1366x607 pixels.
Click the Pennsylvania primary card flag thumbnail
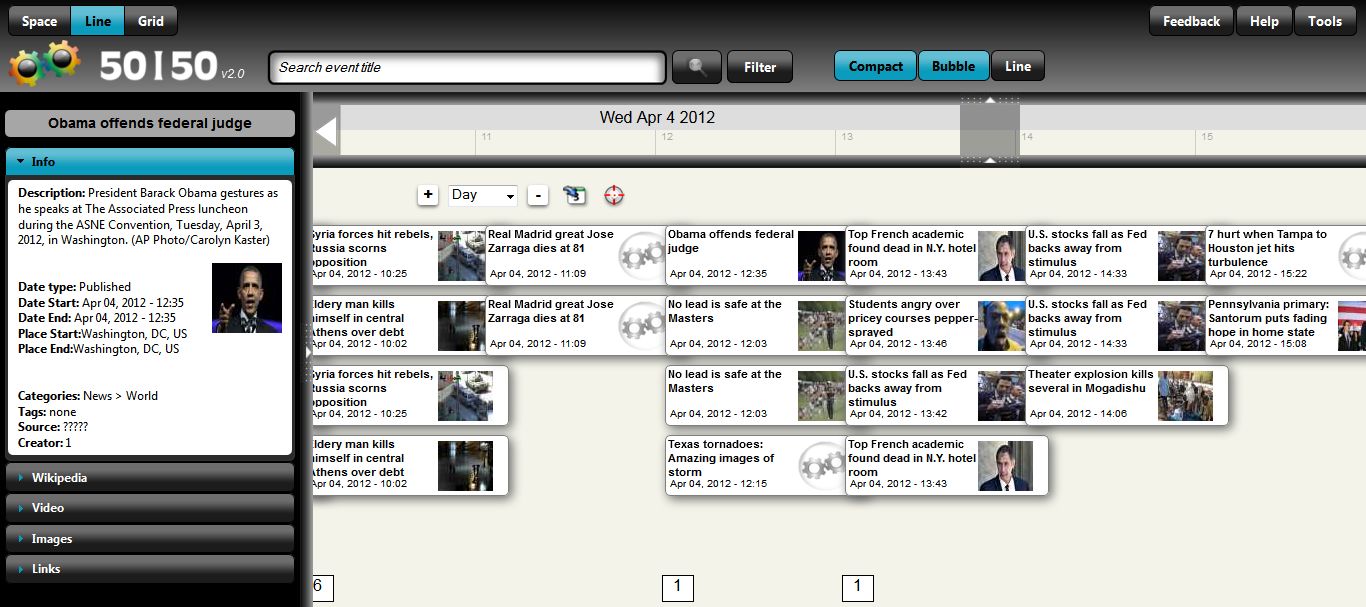[1352, 326]
